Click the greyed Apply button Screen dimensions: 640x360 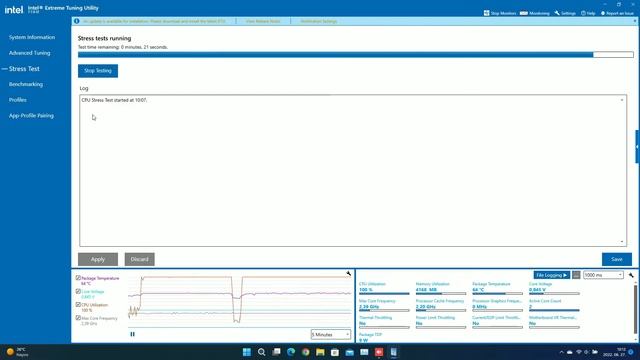(98, 259)
